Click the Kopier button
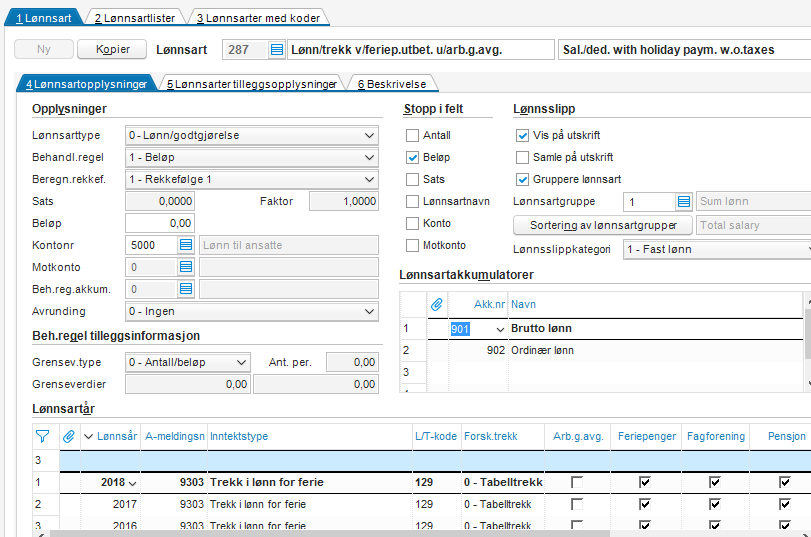 coord(112,49)
